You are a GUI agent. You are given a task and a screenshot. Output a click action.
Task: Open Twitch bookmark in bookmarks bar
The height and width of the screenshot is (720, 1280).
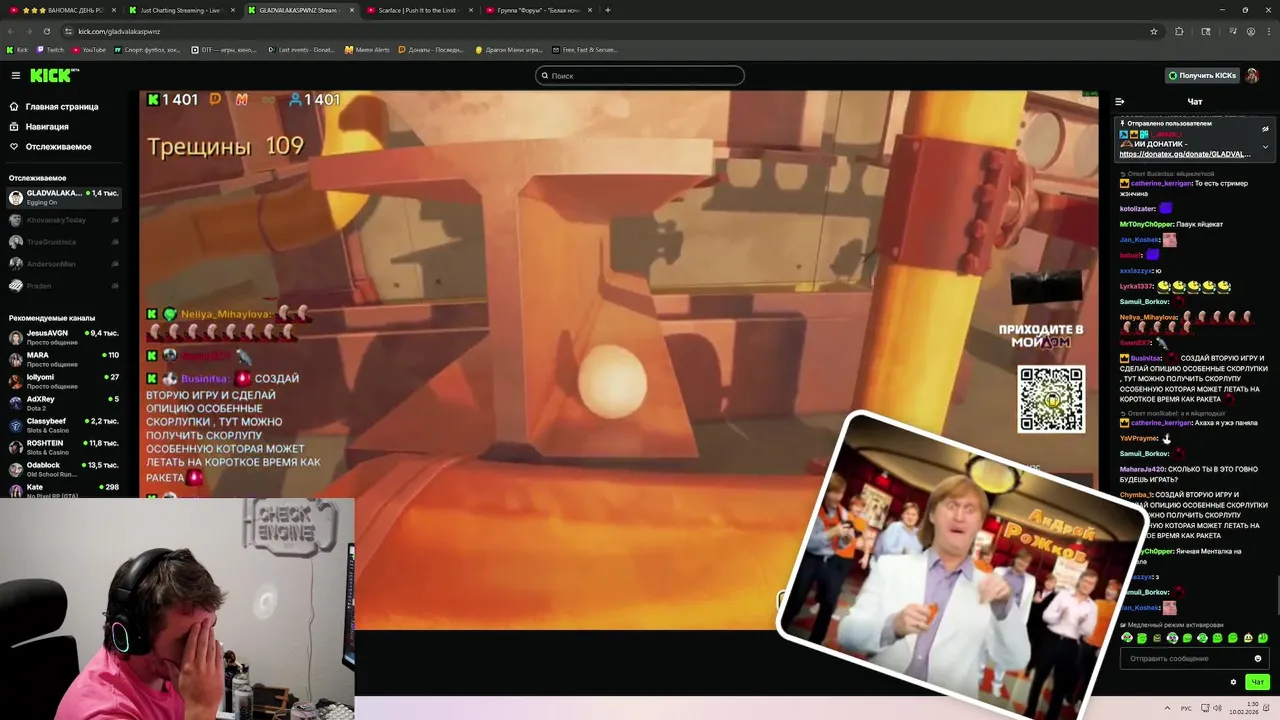click(x=50, y=49)
